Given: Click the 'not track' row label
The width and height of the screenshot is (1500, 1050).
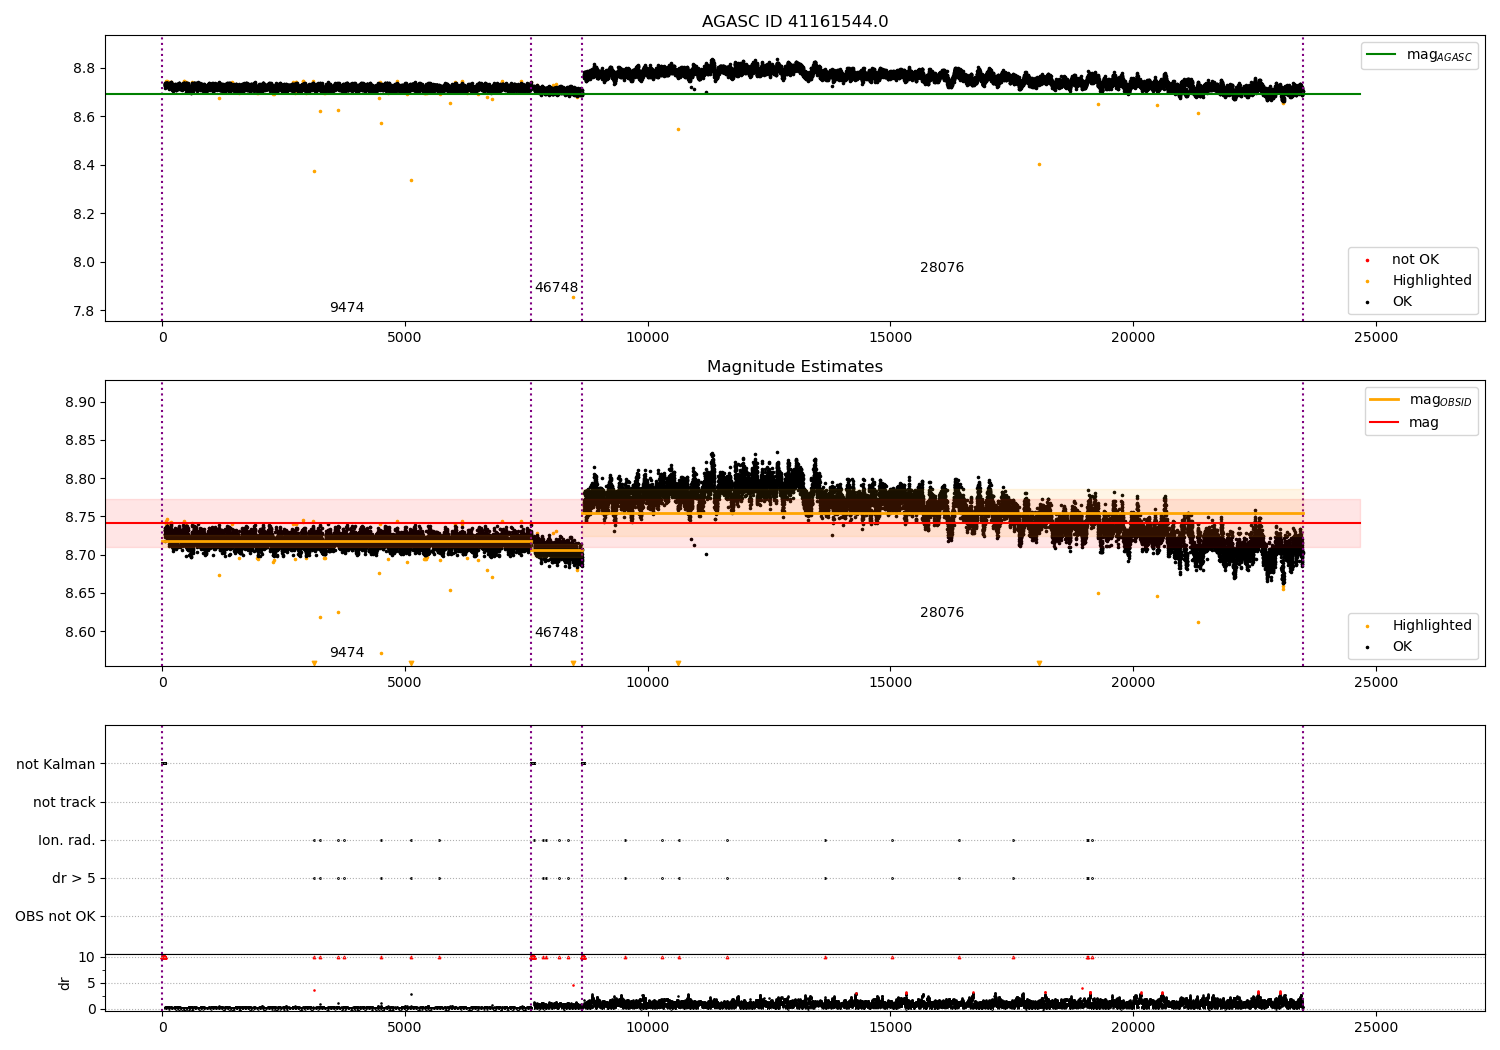Looking at the screenshot, I should [64, 803].
